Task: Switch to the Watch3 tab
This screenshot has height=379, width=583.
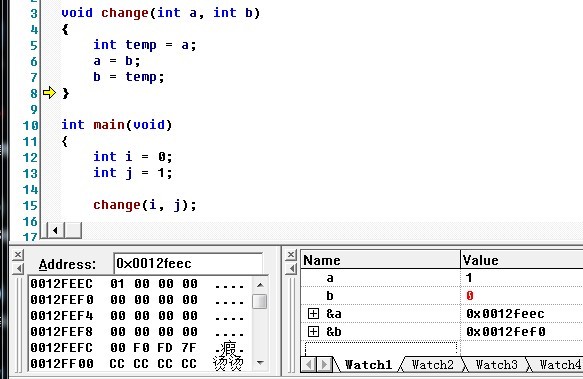Action: point(496,364)
